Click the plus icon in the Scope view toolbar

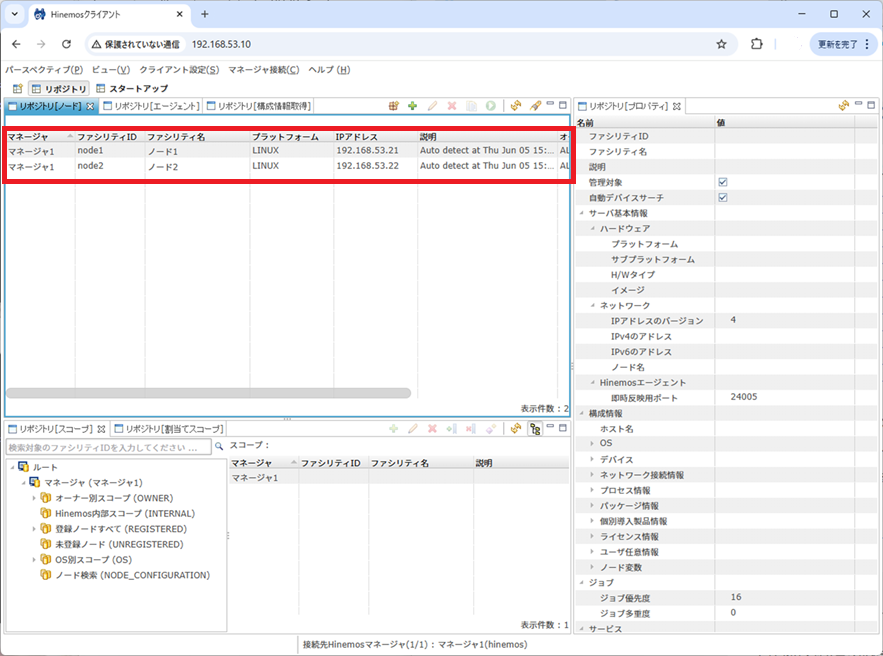pos(394,429)
